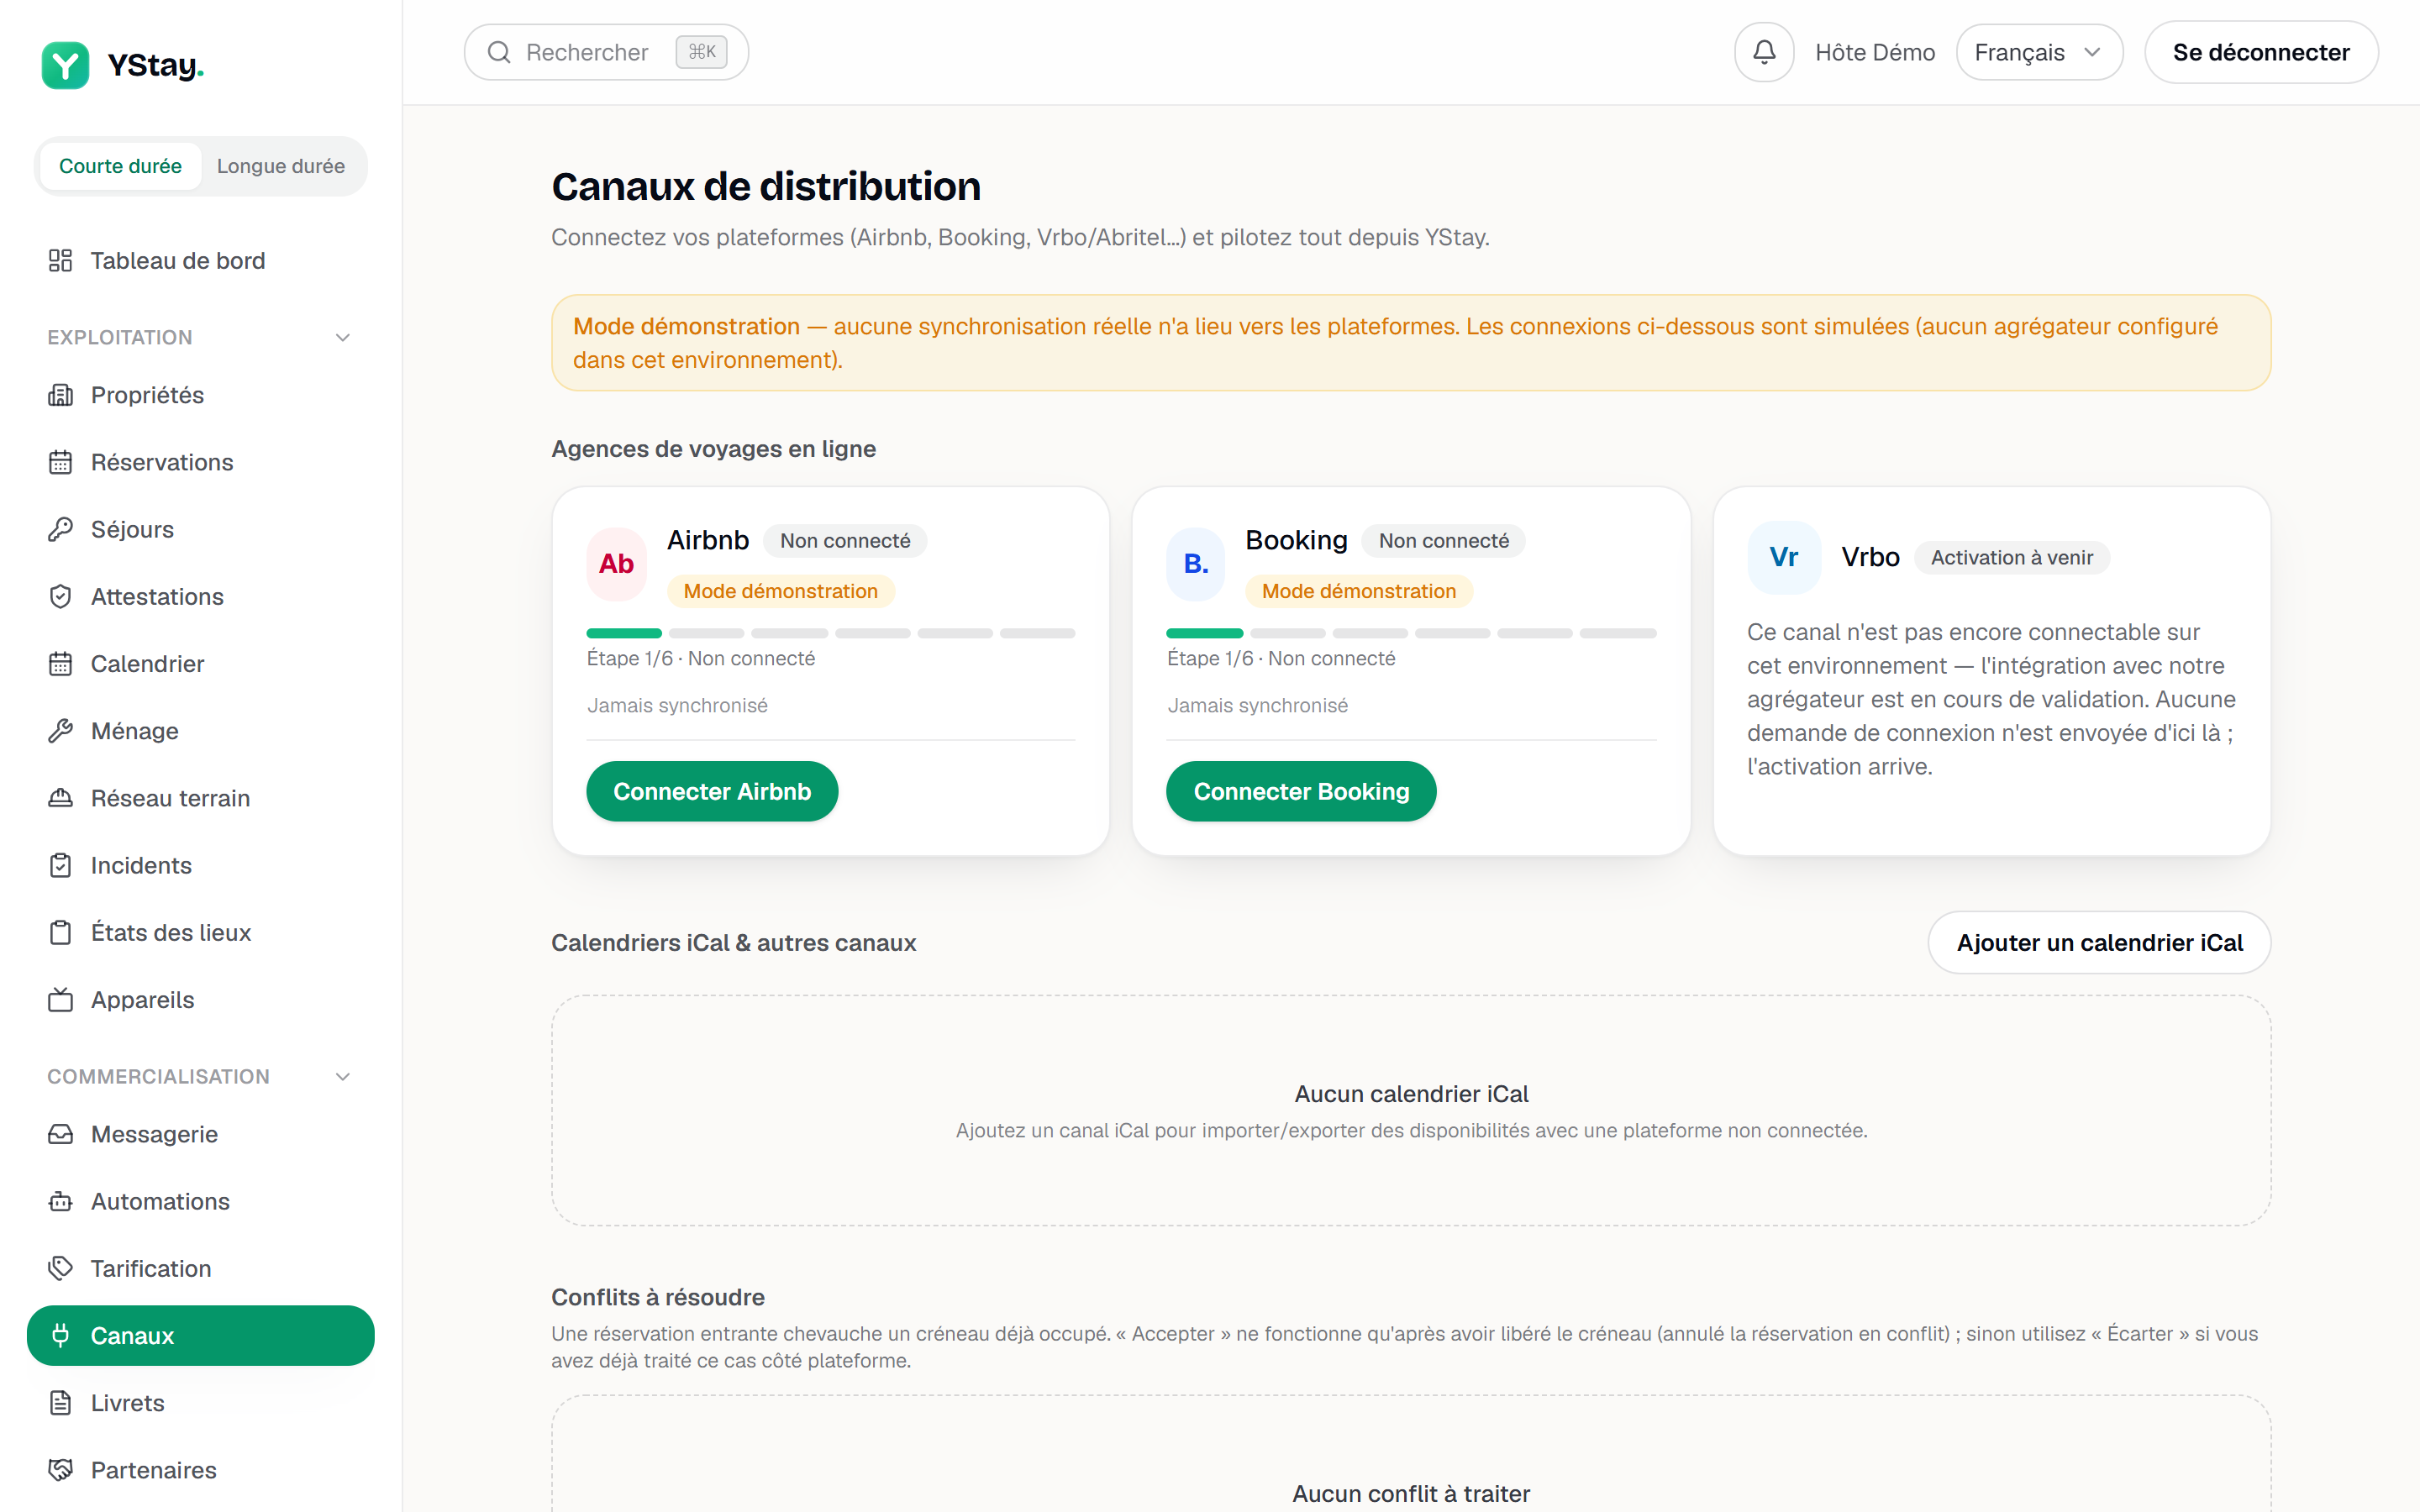
Task: Click Vrbo 'Activation à venir' badge
Action: tap(2012, 557)
